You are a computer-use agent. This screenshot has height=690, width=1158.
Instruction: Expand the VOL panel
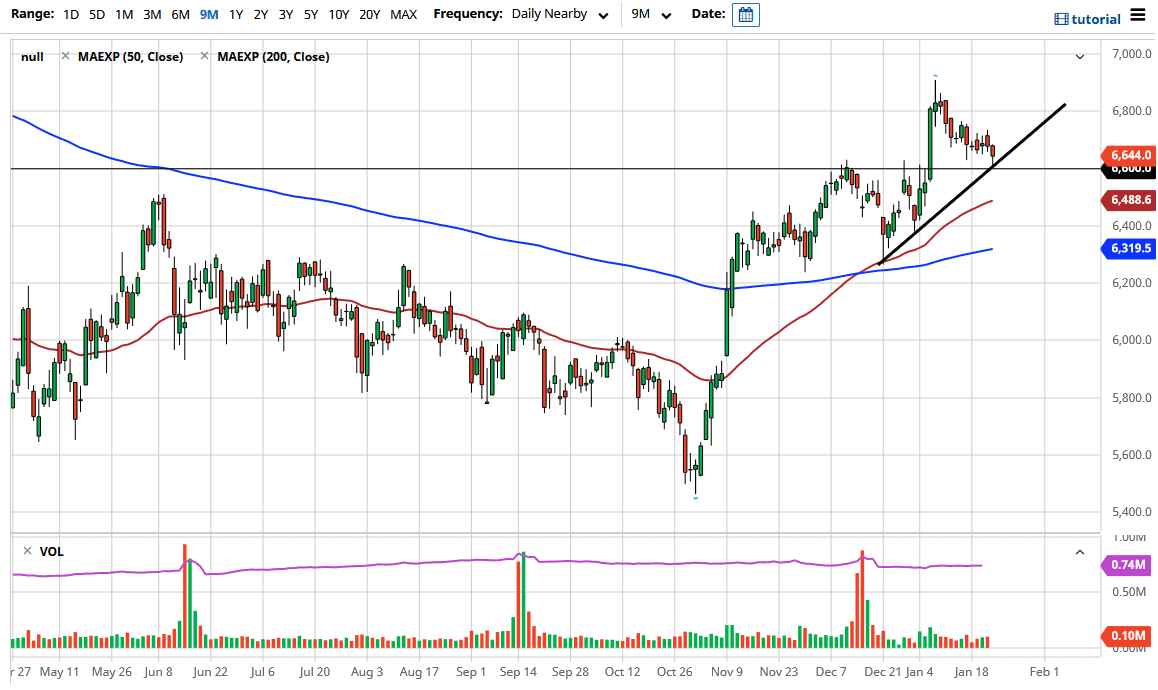[1079, 551]
